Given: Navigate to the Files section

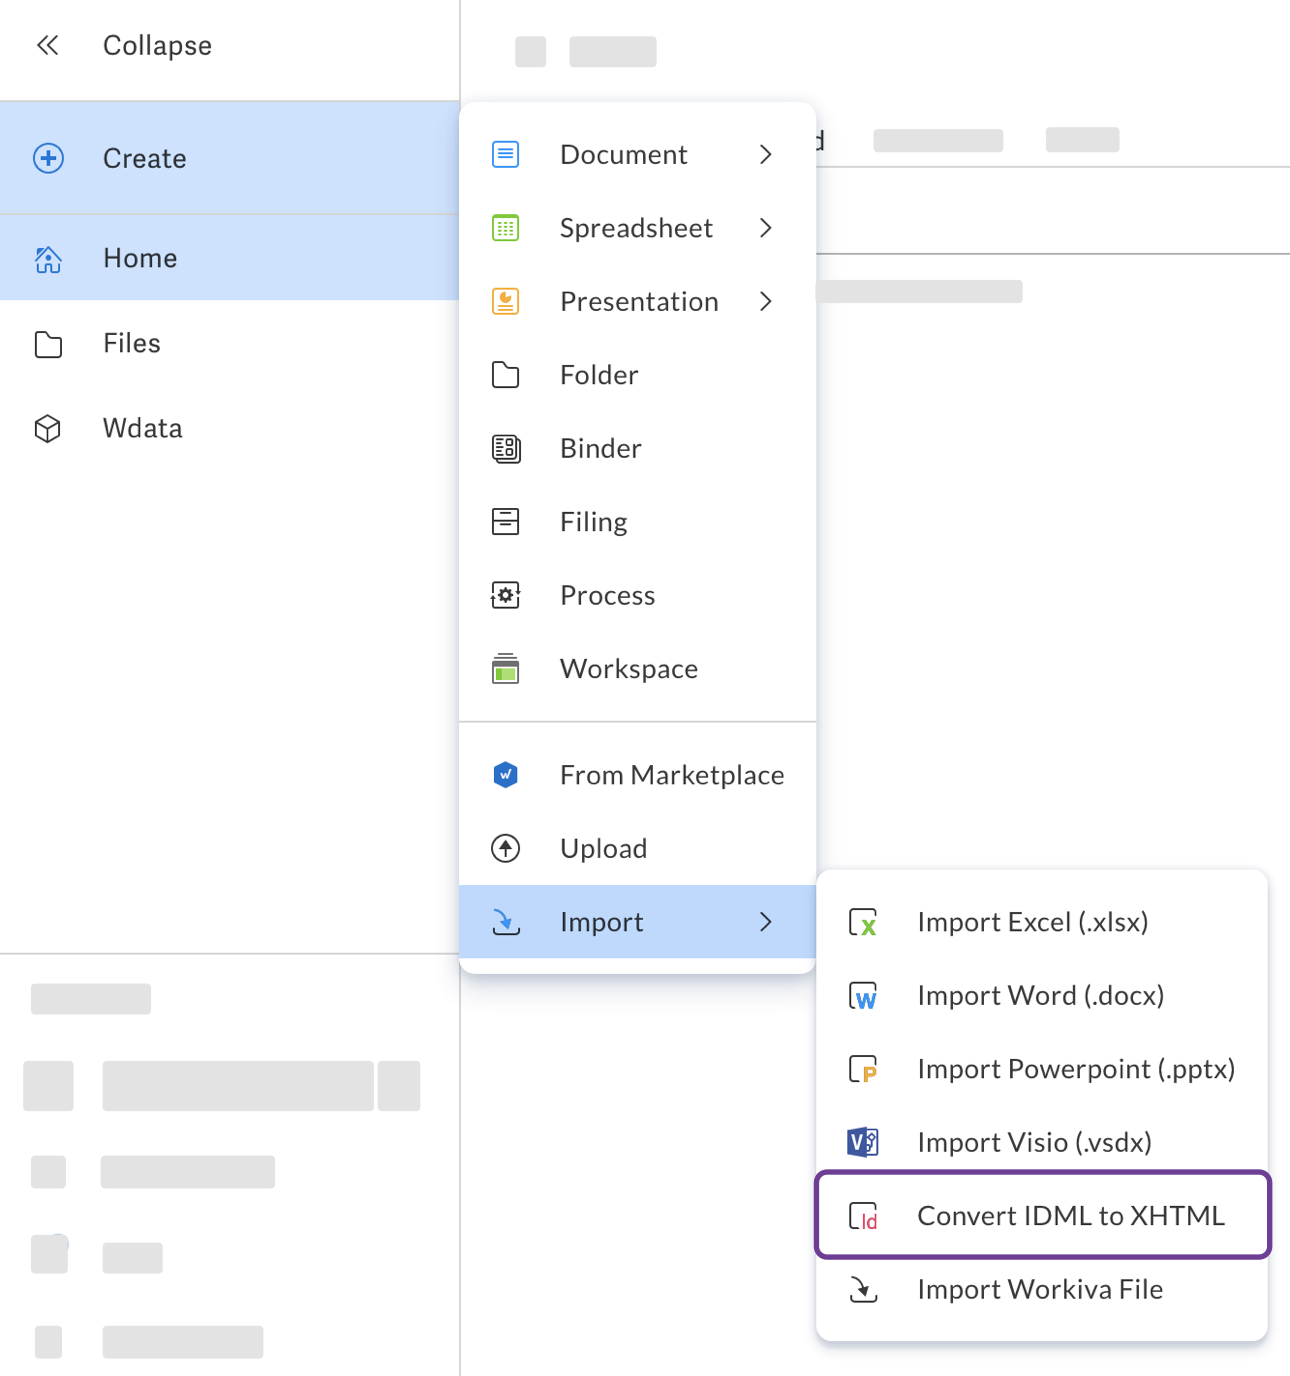Looking at the screenshot, I should (130, 343).
